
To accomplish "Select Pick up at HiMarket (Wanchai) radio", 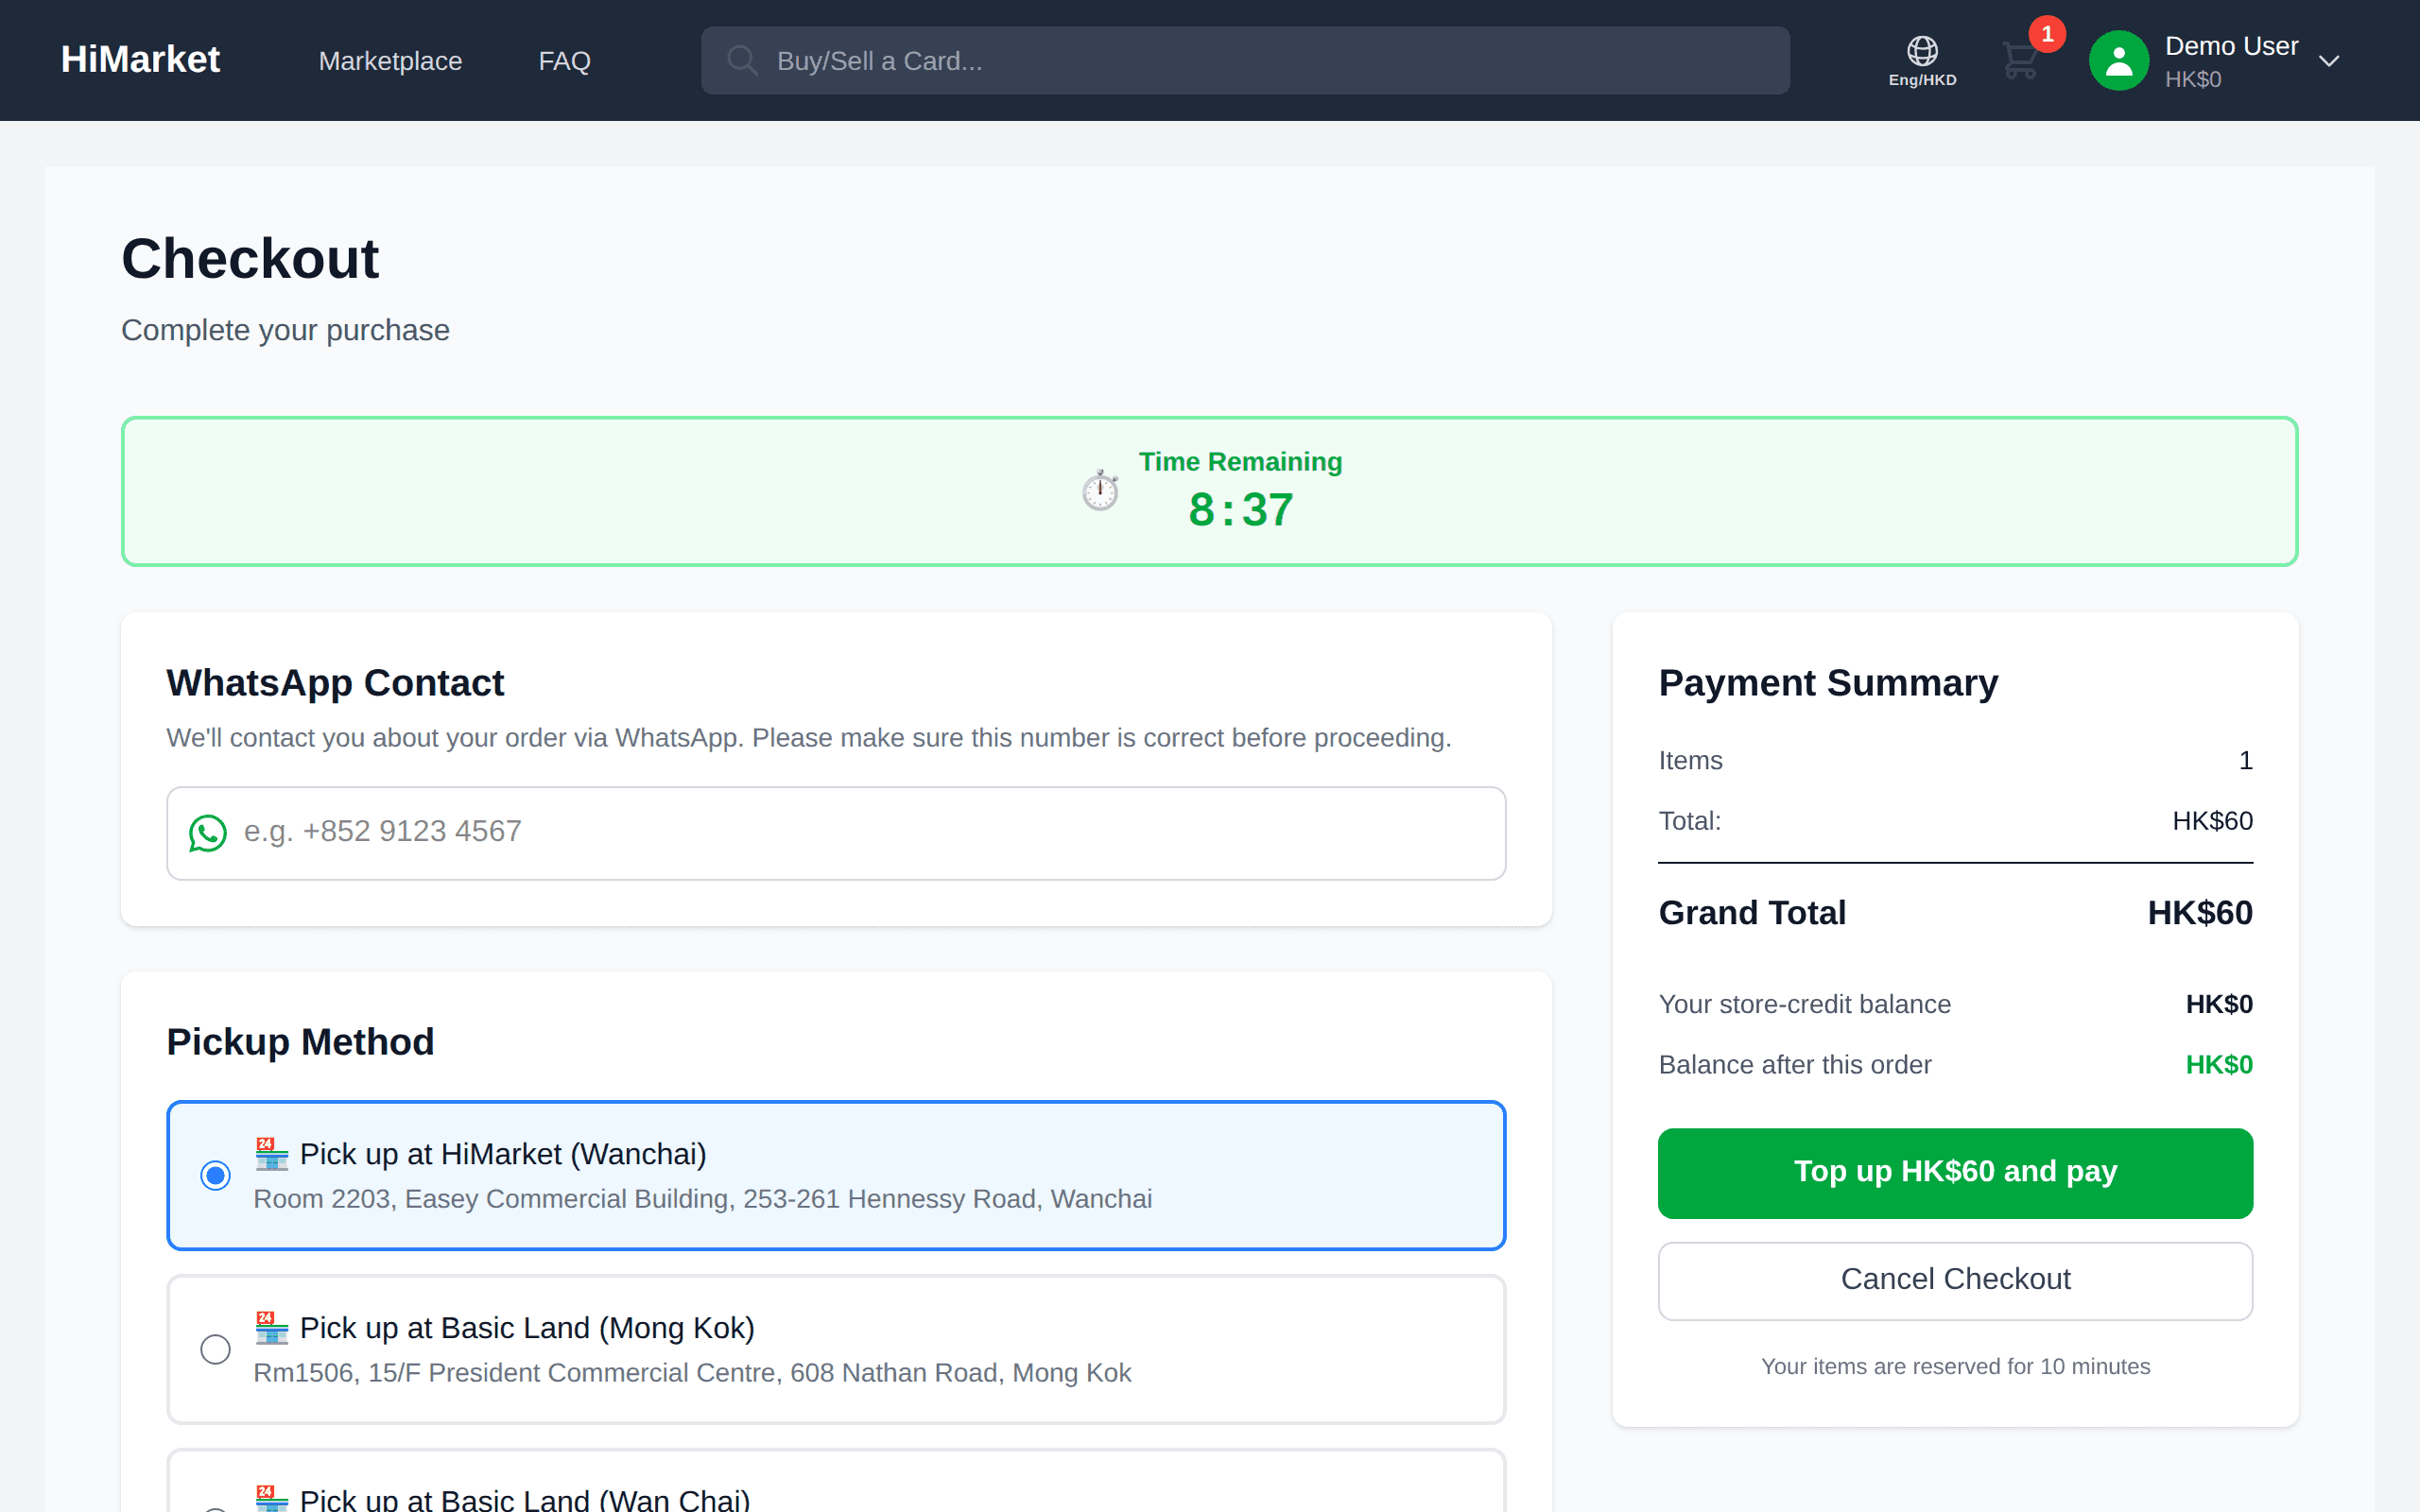I will click(x=215, y=1175).
